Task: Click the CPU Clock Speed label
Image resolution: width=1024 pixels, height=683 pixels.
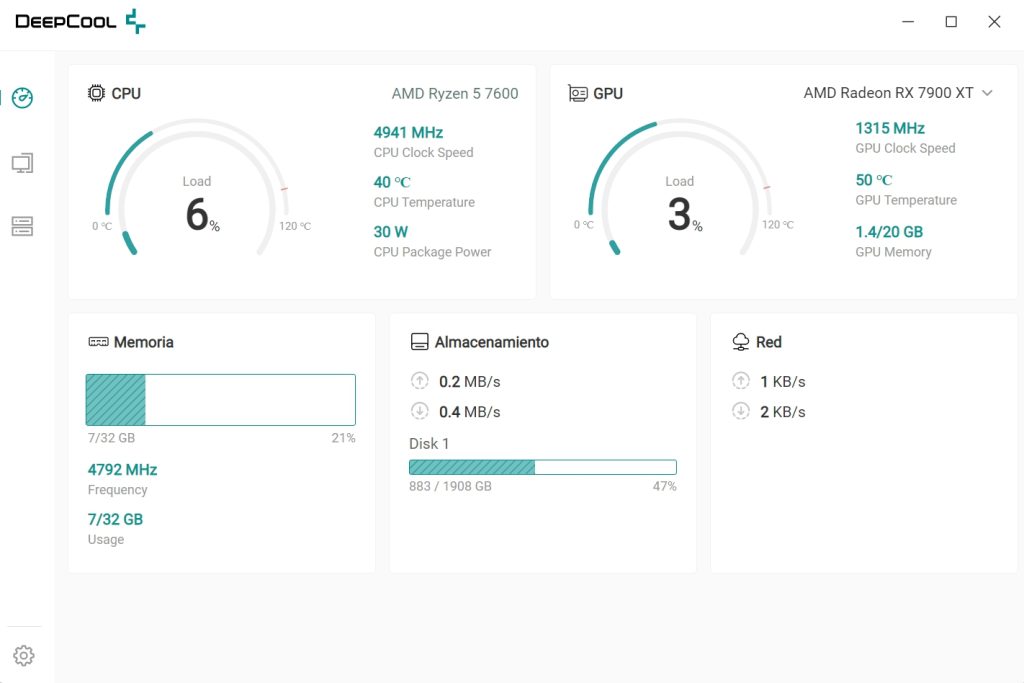Action: pos(423,153)
